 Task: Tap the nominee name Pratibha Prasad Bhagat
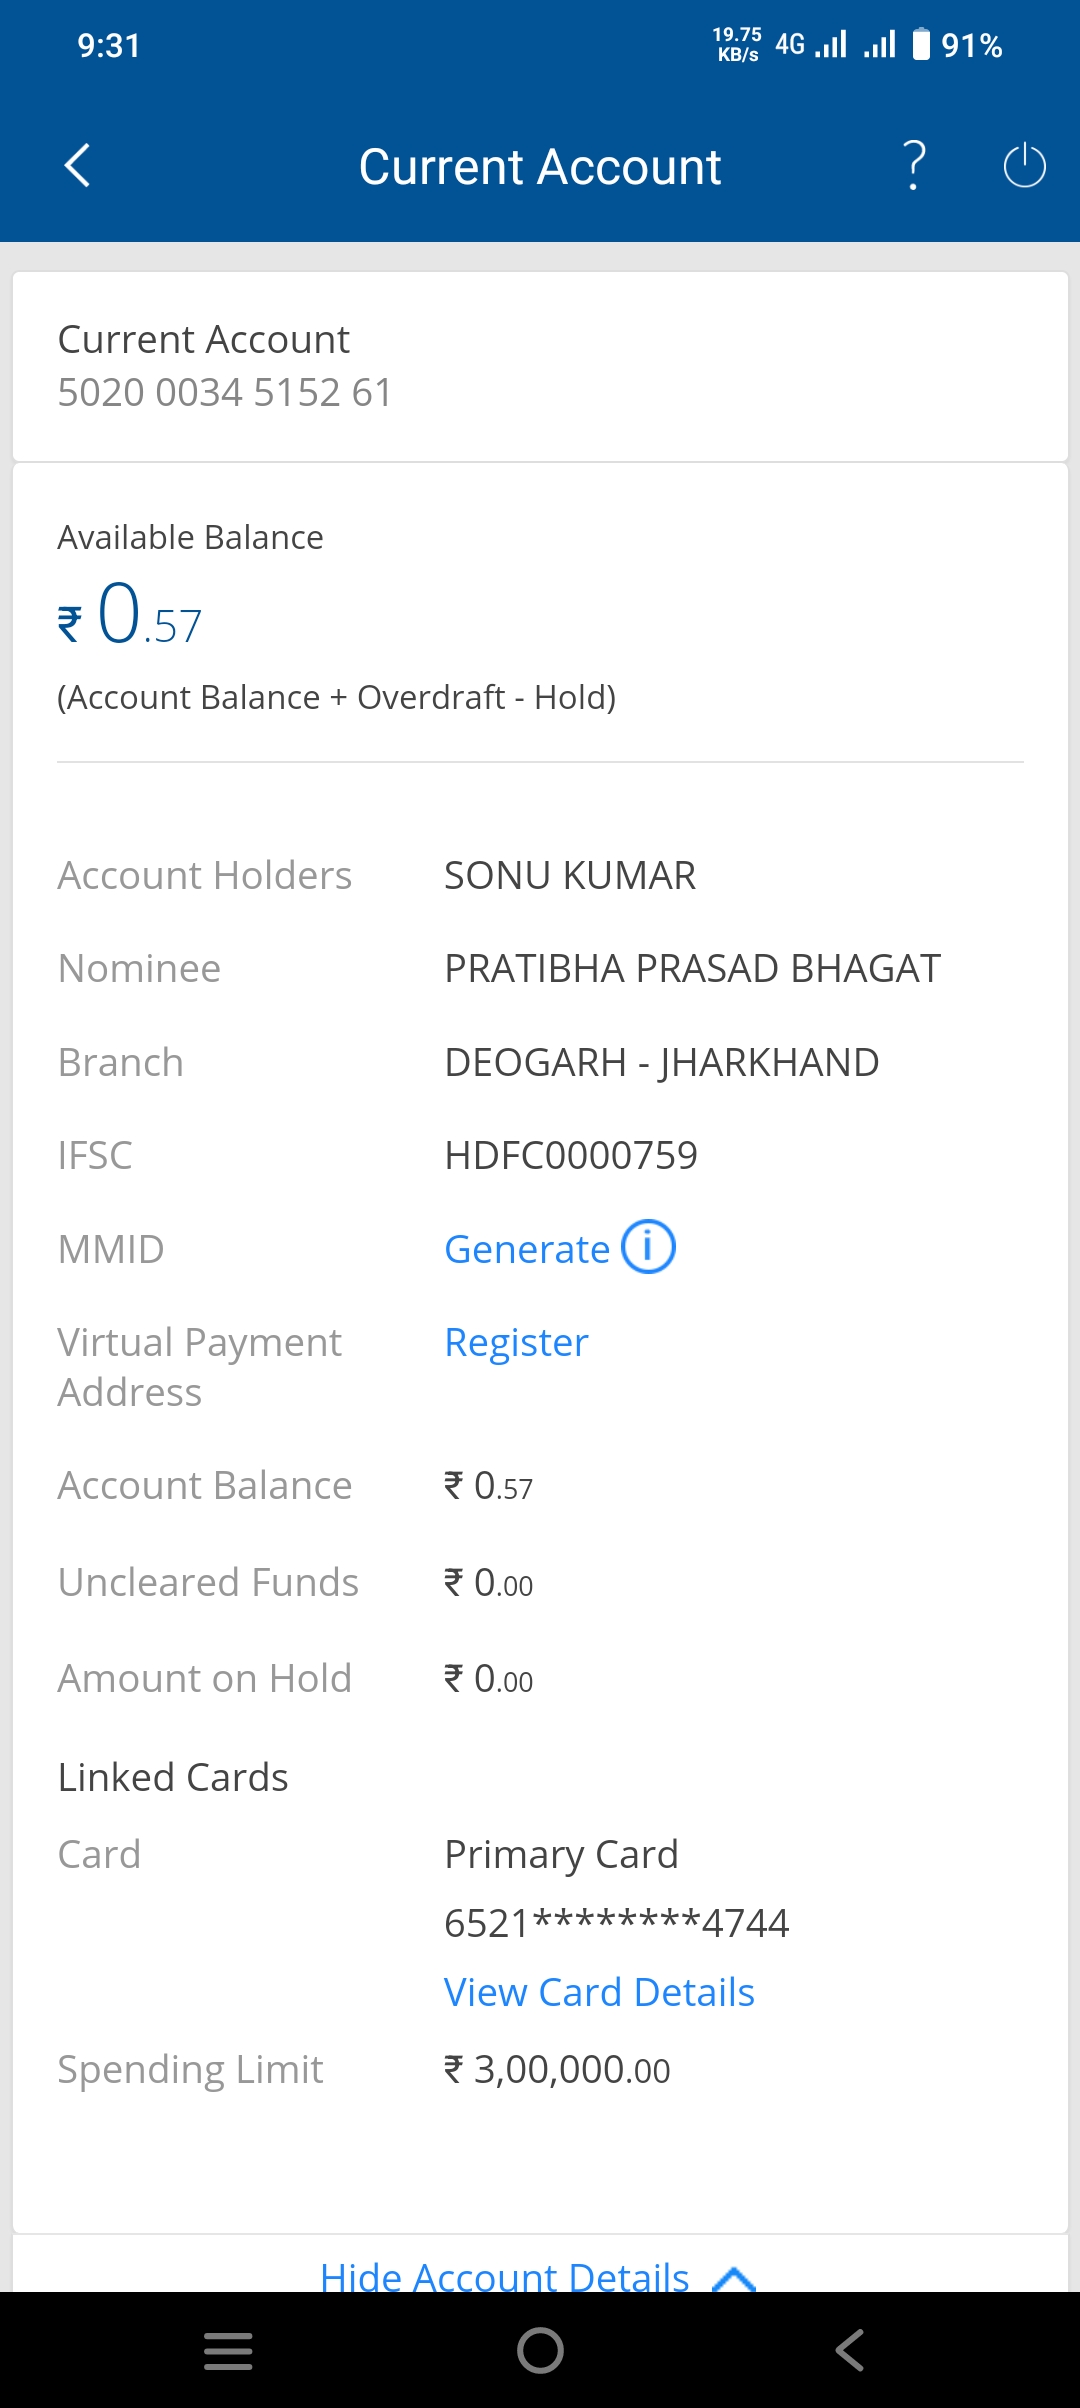[x=693, y=968]
